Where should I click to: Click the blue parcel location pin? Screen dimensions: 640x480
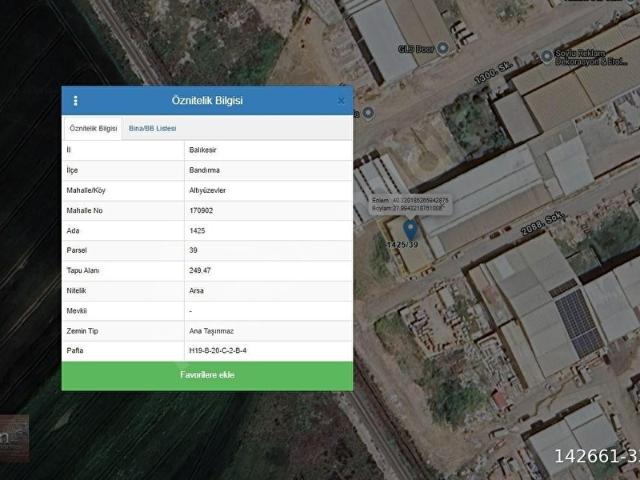point(410,230)
